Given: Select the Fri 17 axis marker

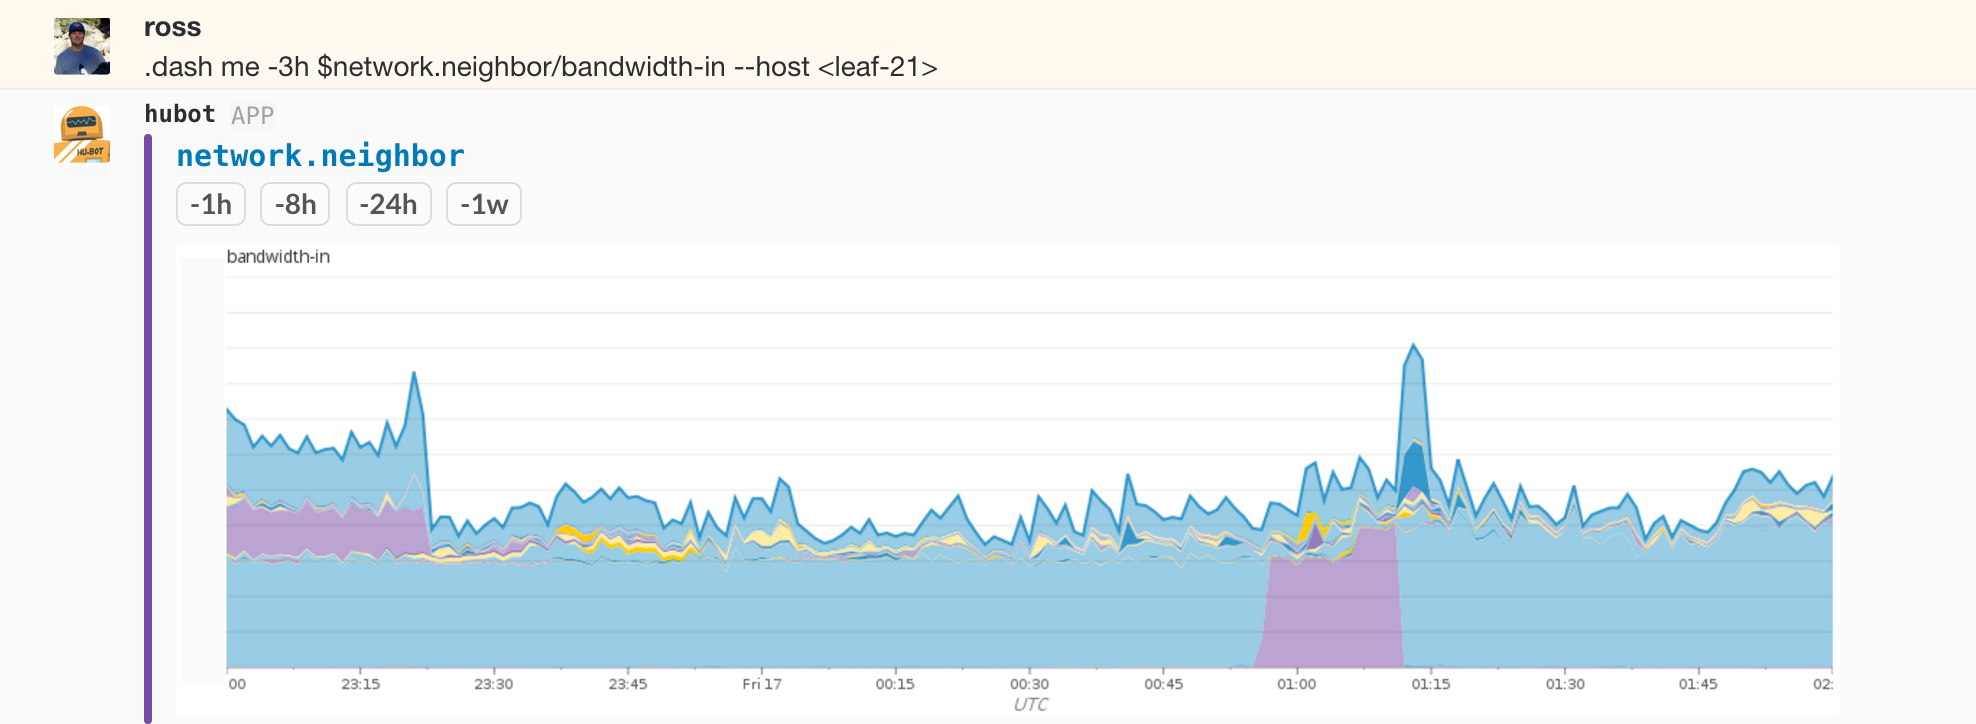Looking at the screenshot, I should click(x=761, y=684).
